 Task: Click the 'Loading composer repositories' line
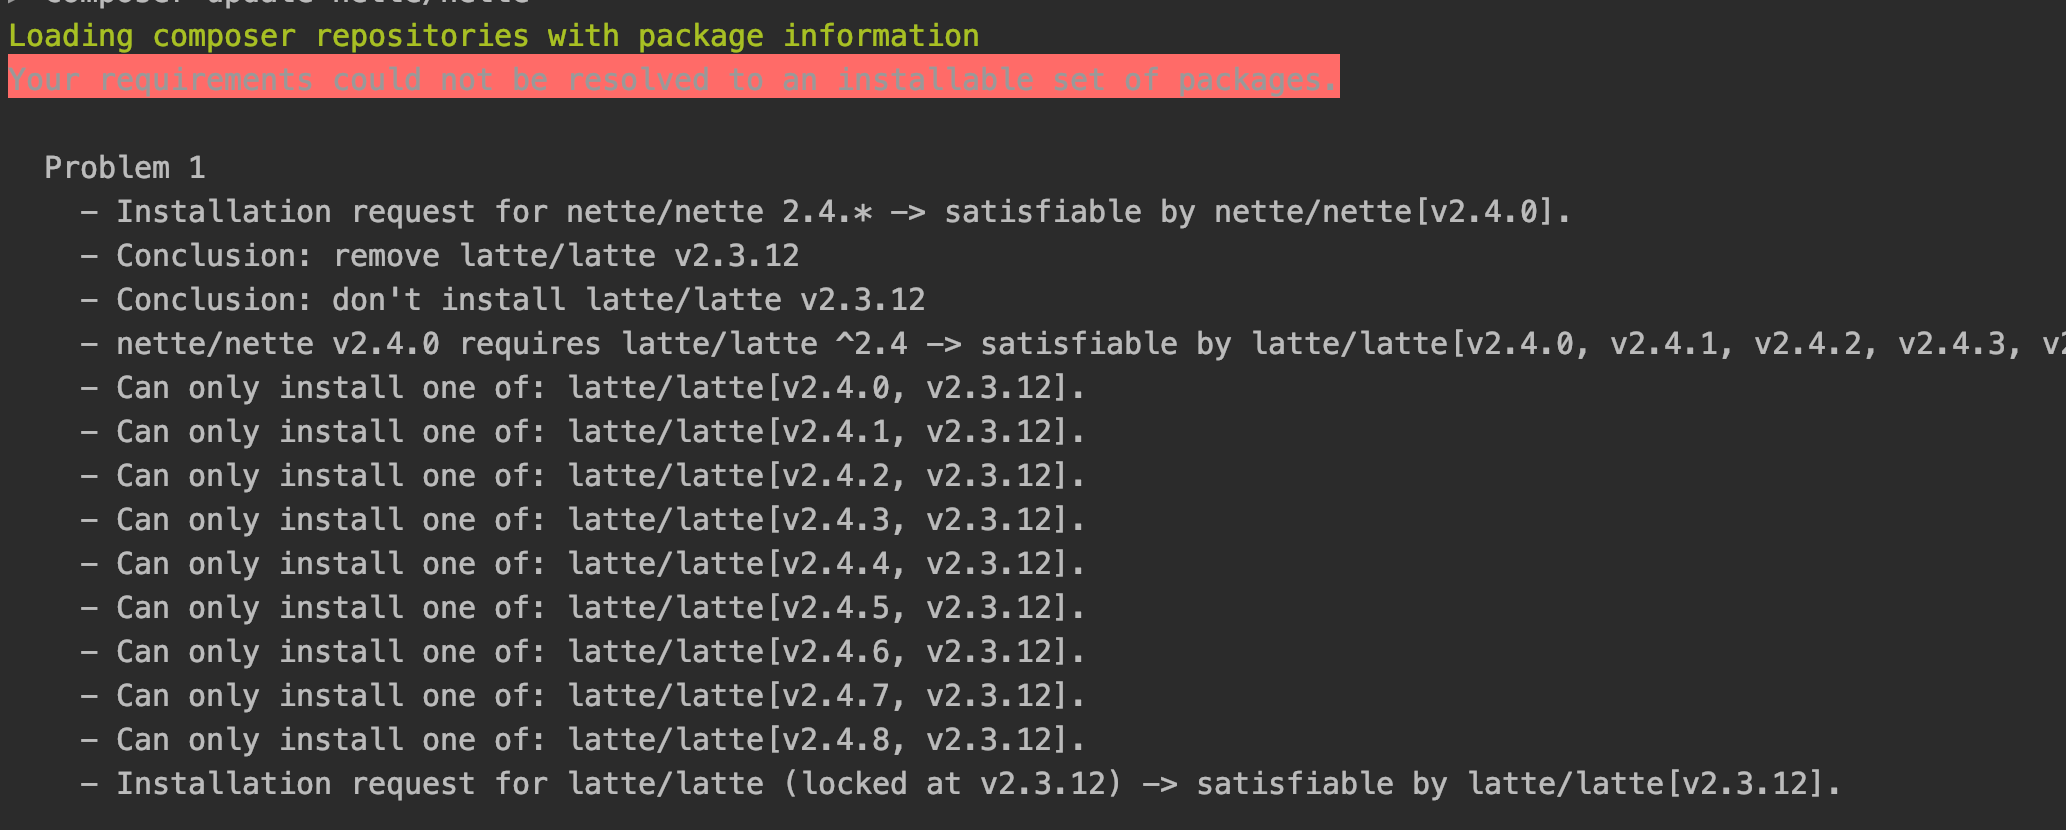[494, 36]
